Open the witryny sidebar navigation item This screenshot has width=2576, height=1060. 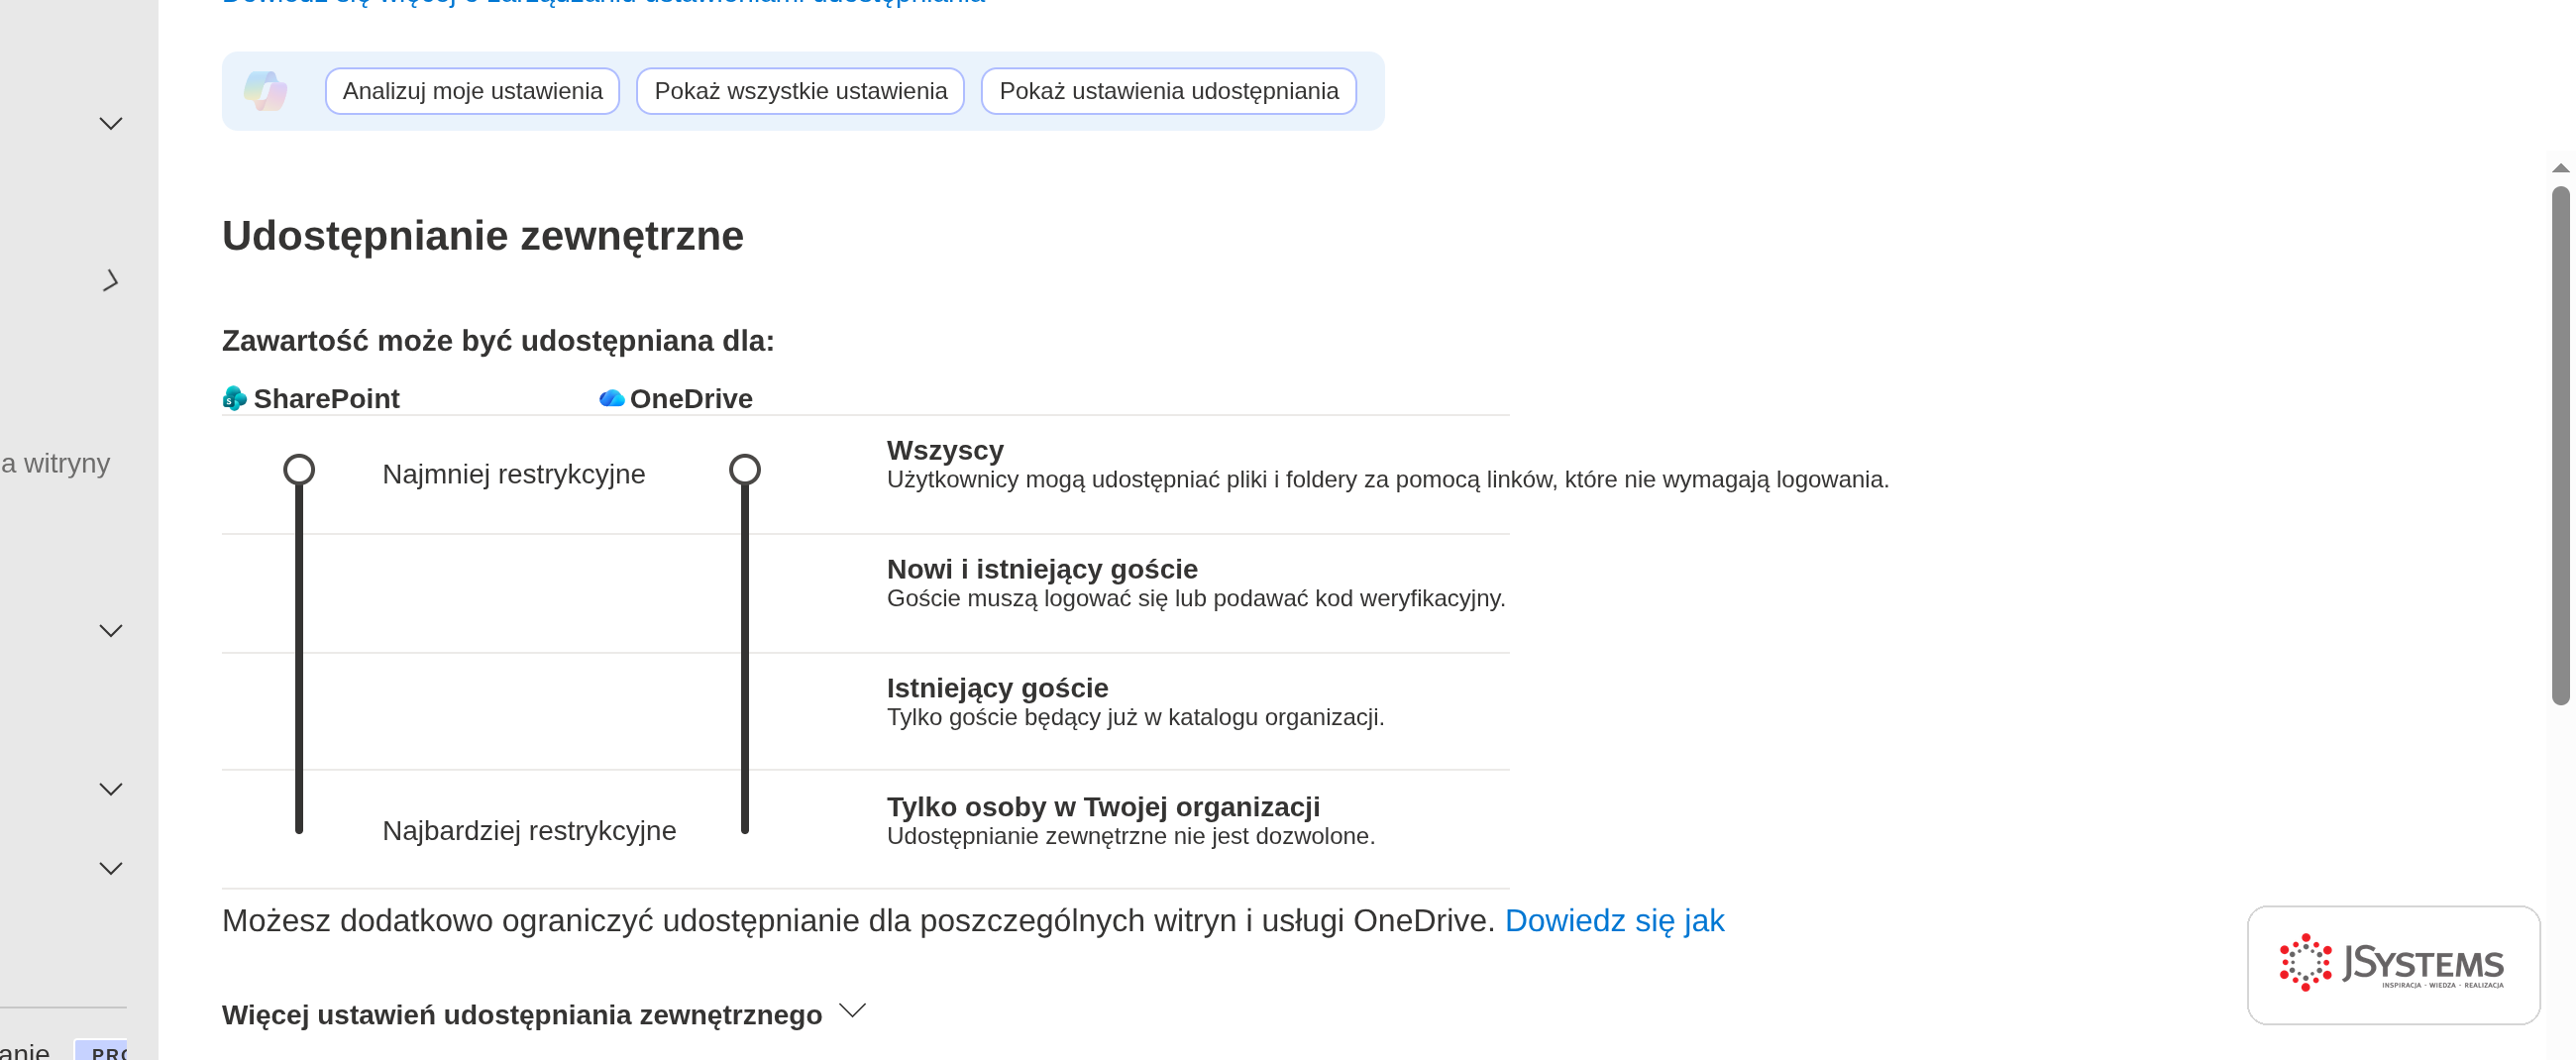(x=55, y=463)
